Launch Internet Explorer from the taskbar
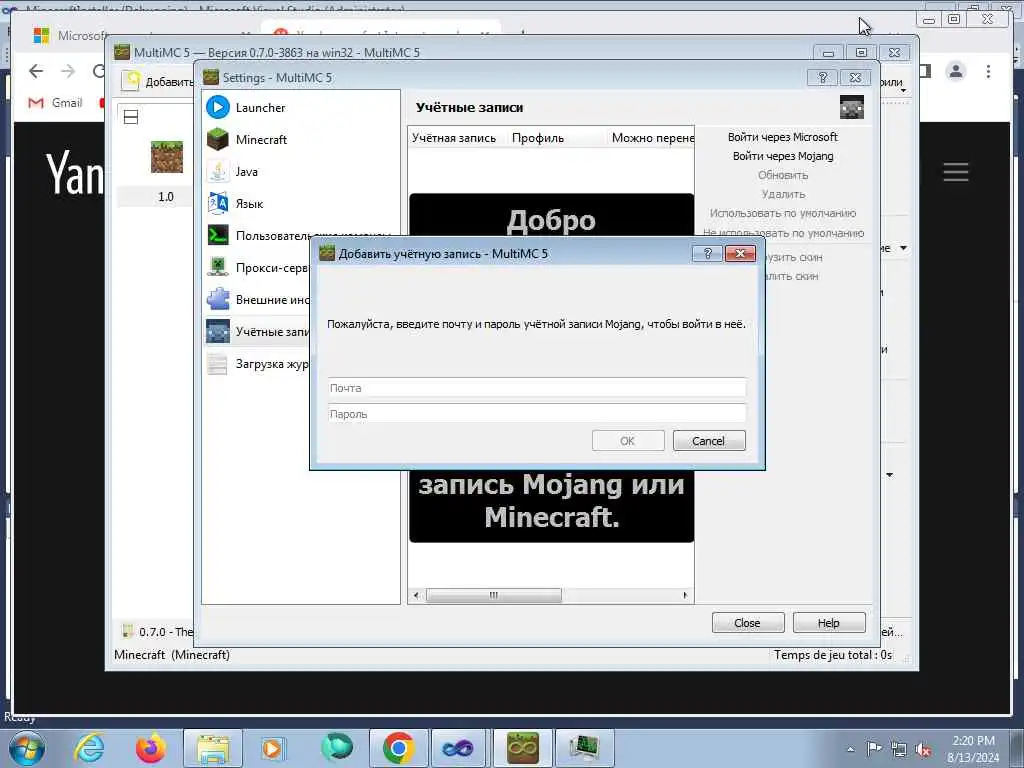Viewport: 1024px width, 768px height. (88, 748)
